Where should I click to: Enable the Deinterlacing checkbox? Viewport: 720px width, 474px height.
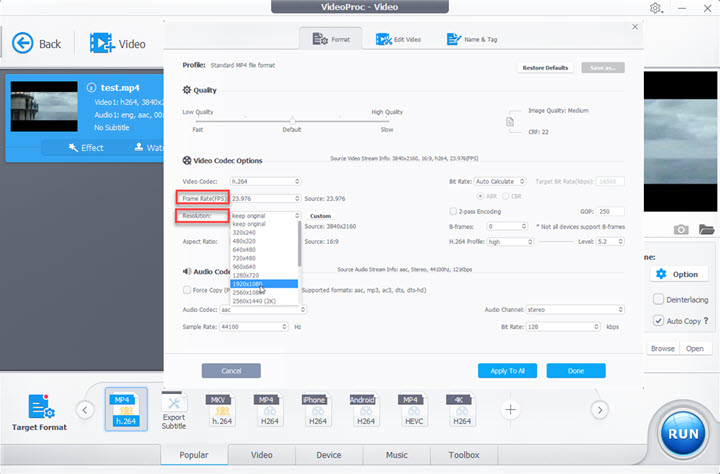coord(658,299)
